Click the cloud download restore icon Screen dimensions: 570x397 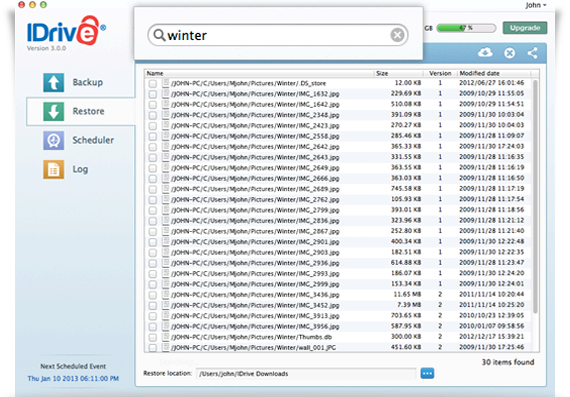(x=485, y=53)
